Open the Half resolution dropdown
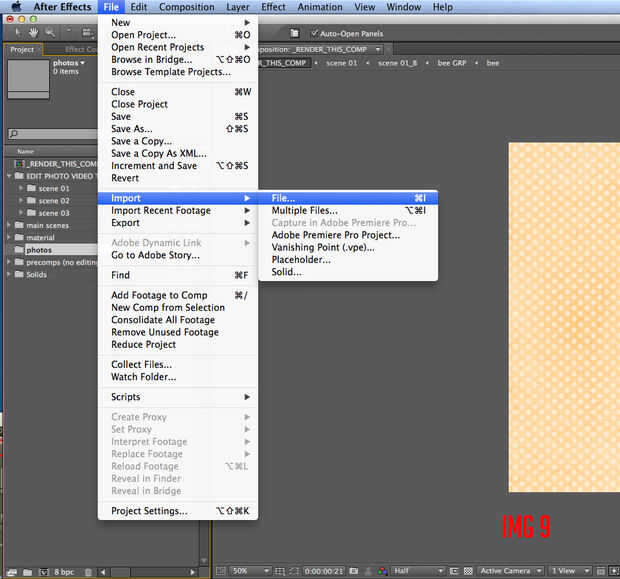 418,571
